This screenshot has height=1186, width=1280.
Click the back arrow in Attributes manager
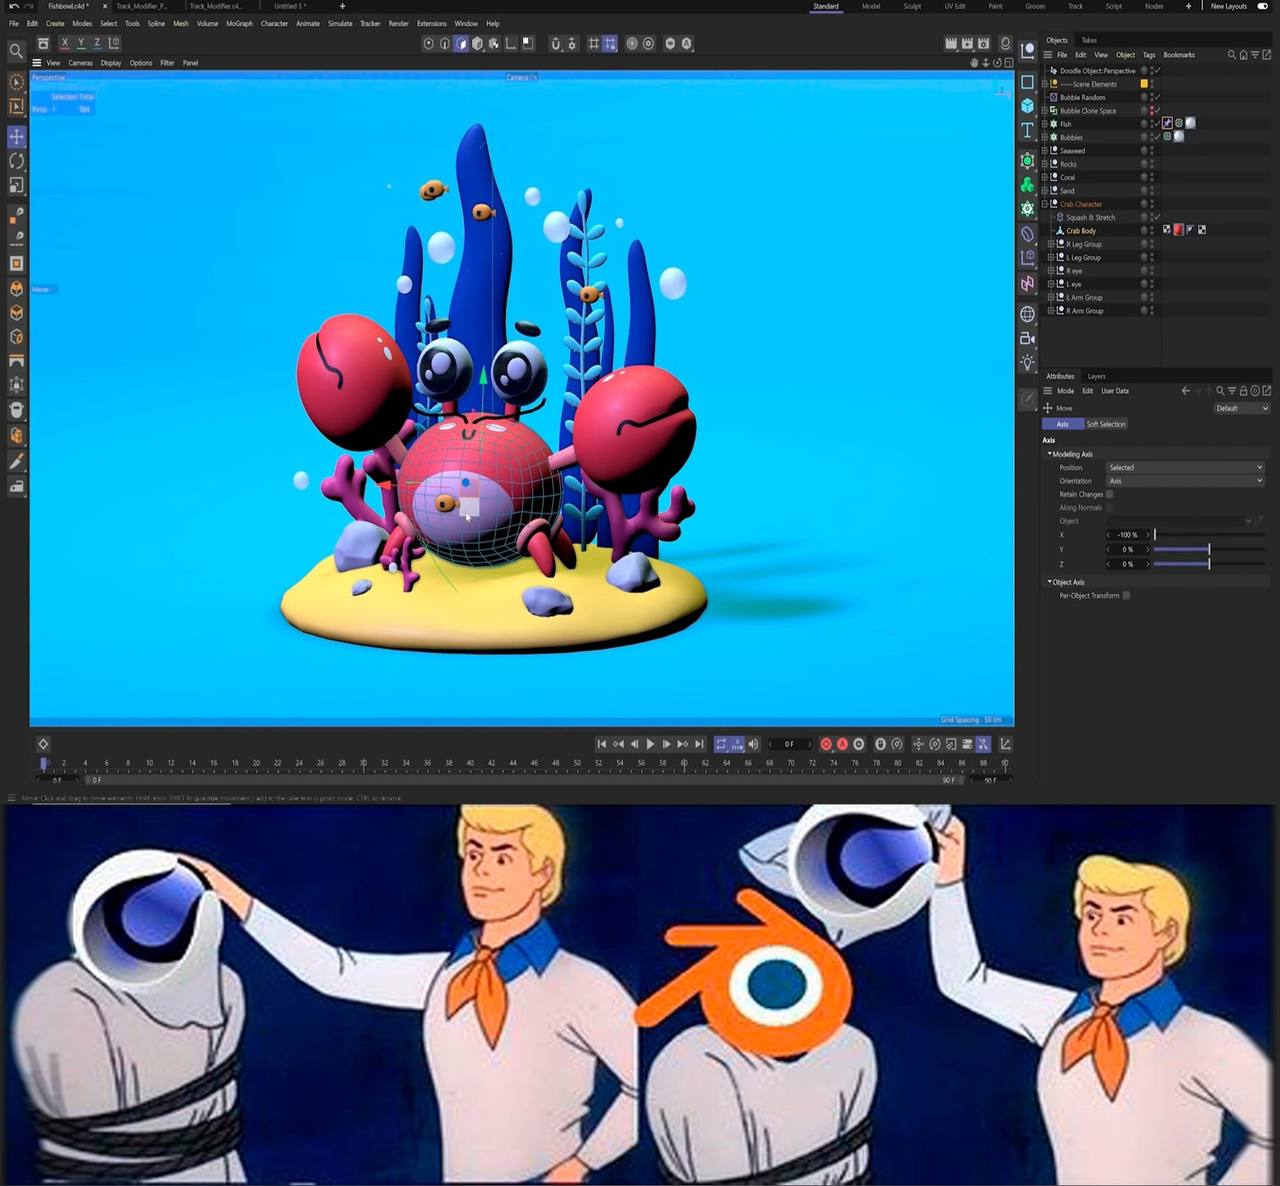pyautogui.click(x=1186, y=391)
